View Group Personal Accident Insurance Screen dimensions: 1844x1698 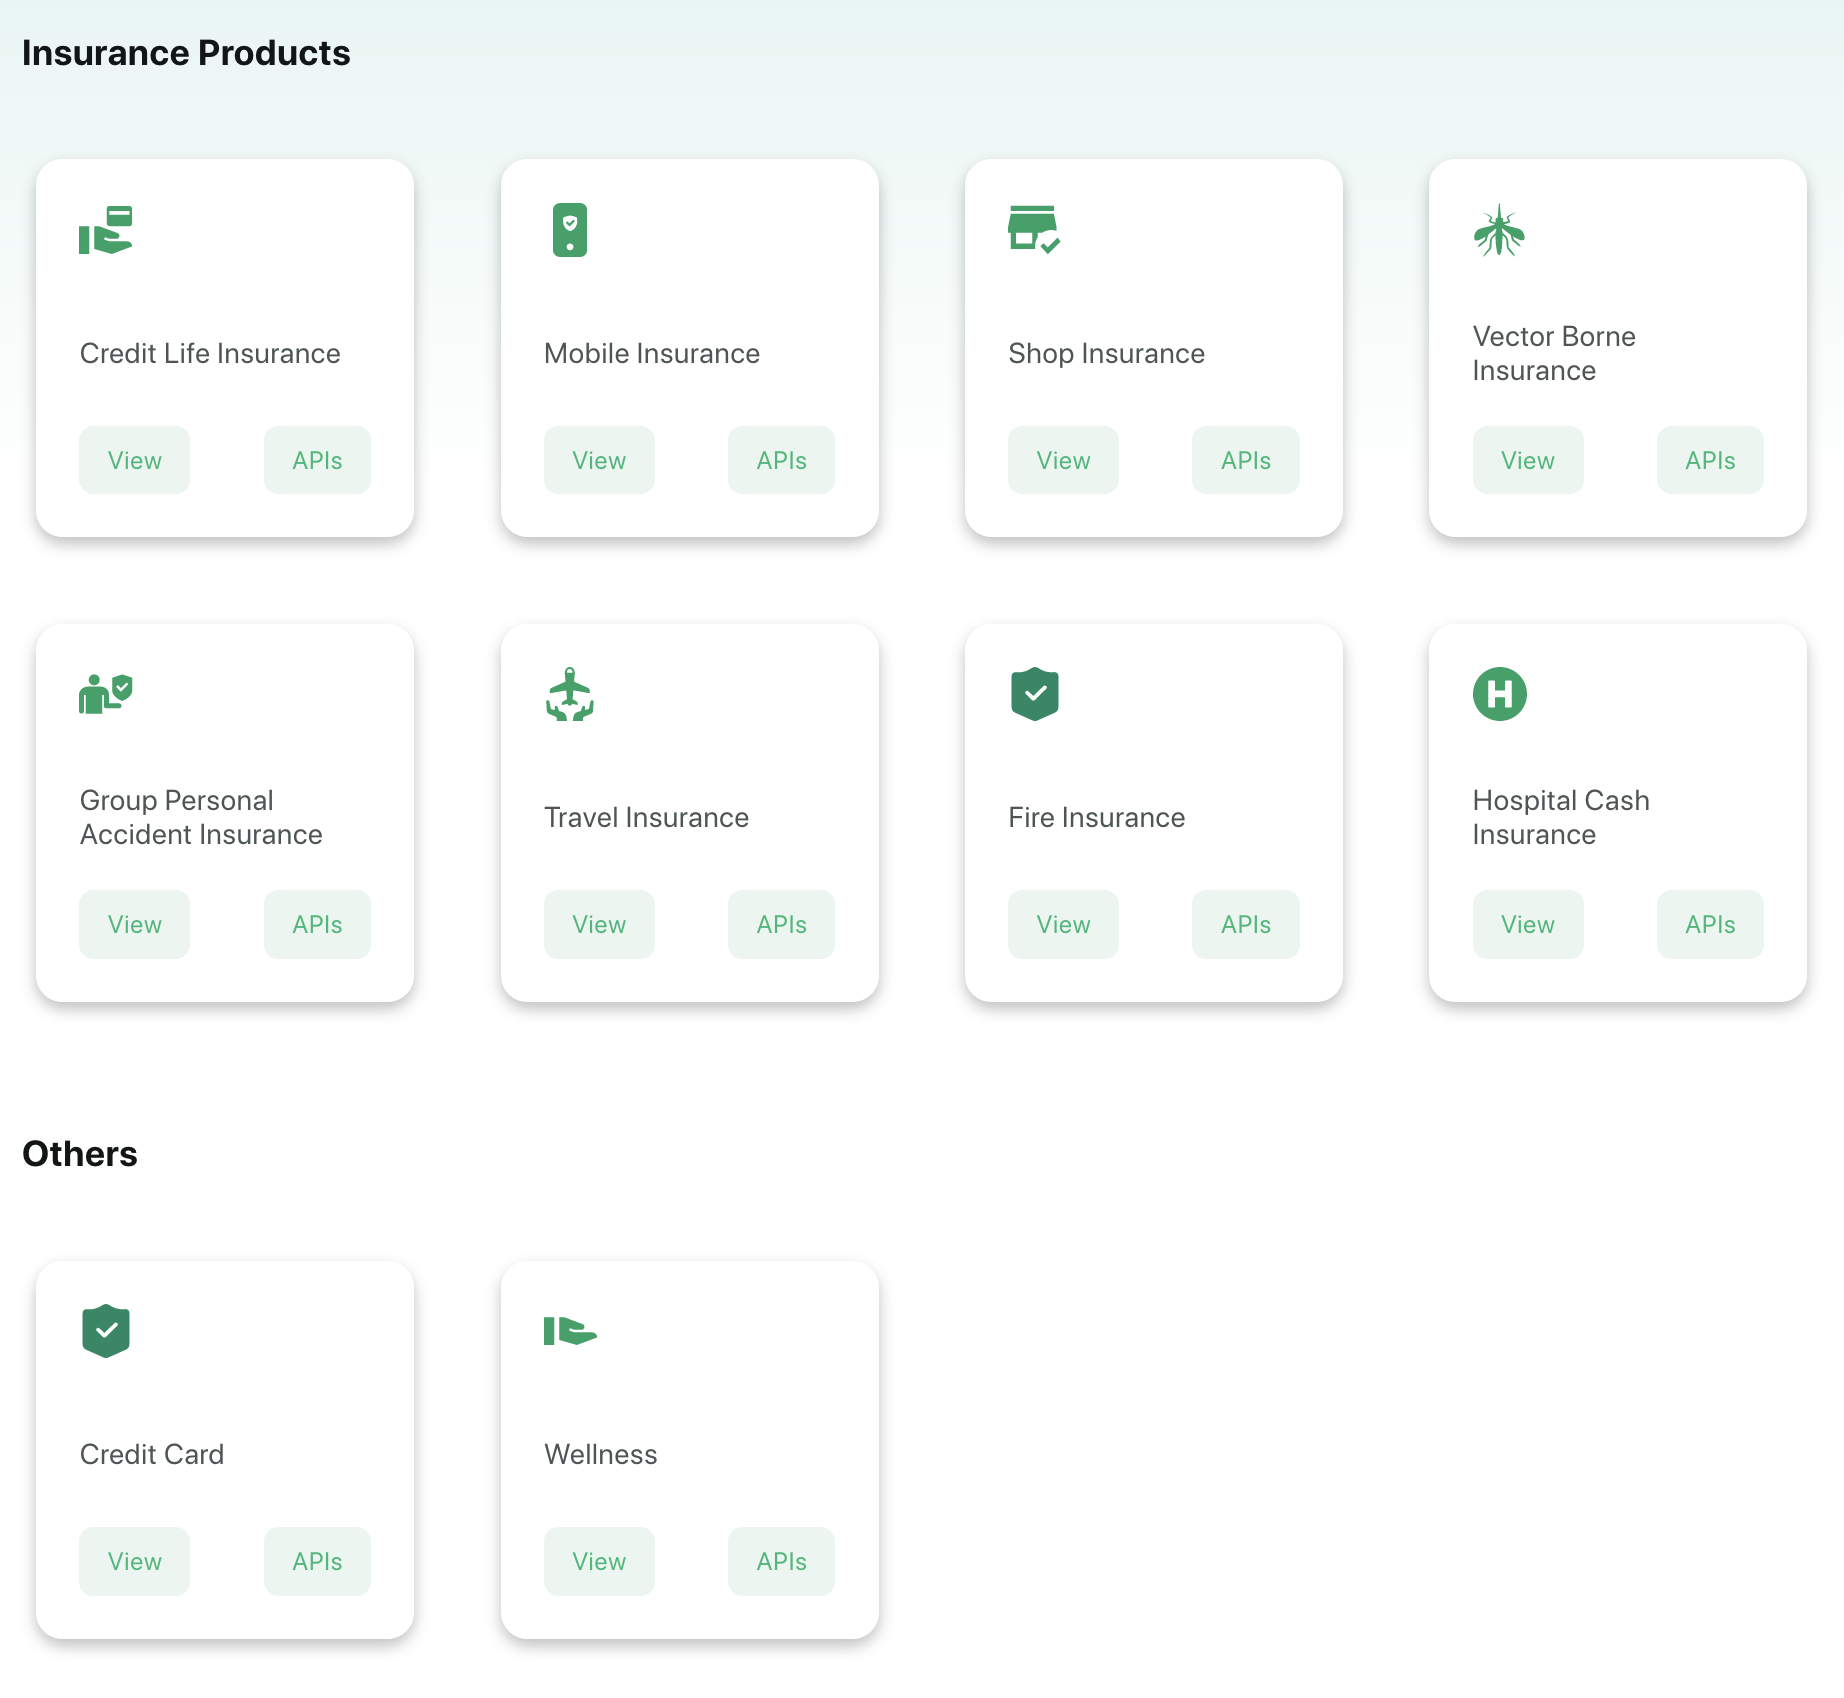click(135, 924)
